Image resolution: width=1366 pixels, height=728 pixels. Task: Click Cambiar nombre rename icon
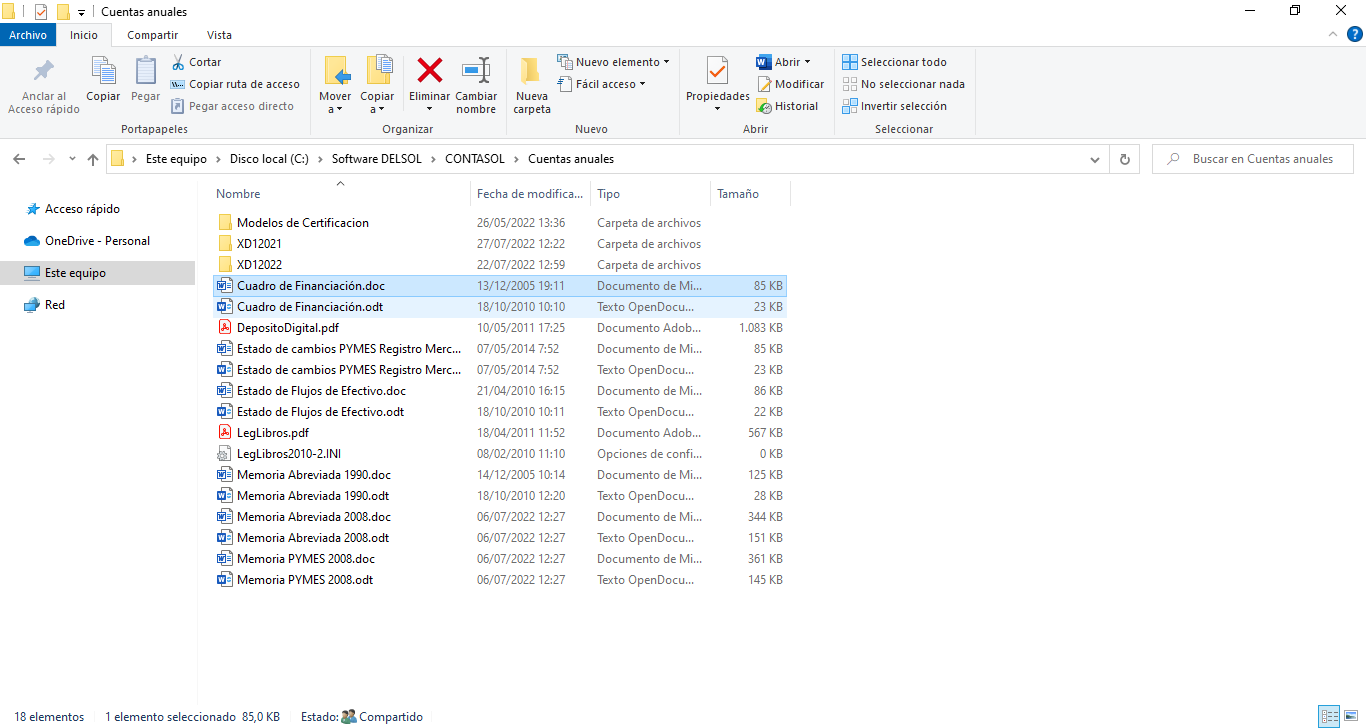[476, 70]
